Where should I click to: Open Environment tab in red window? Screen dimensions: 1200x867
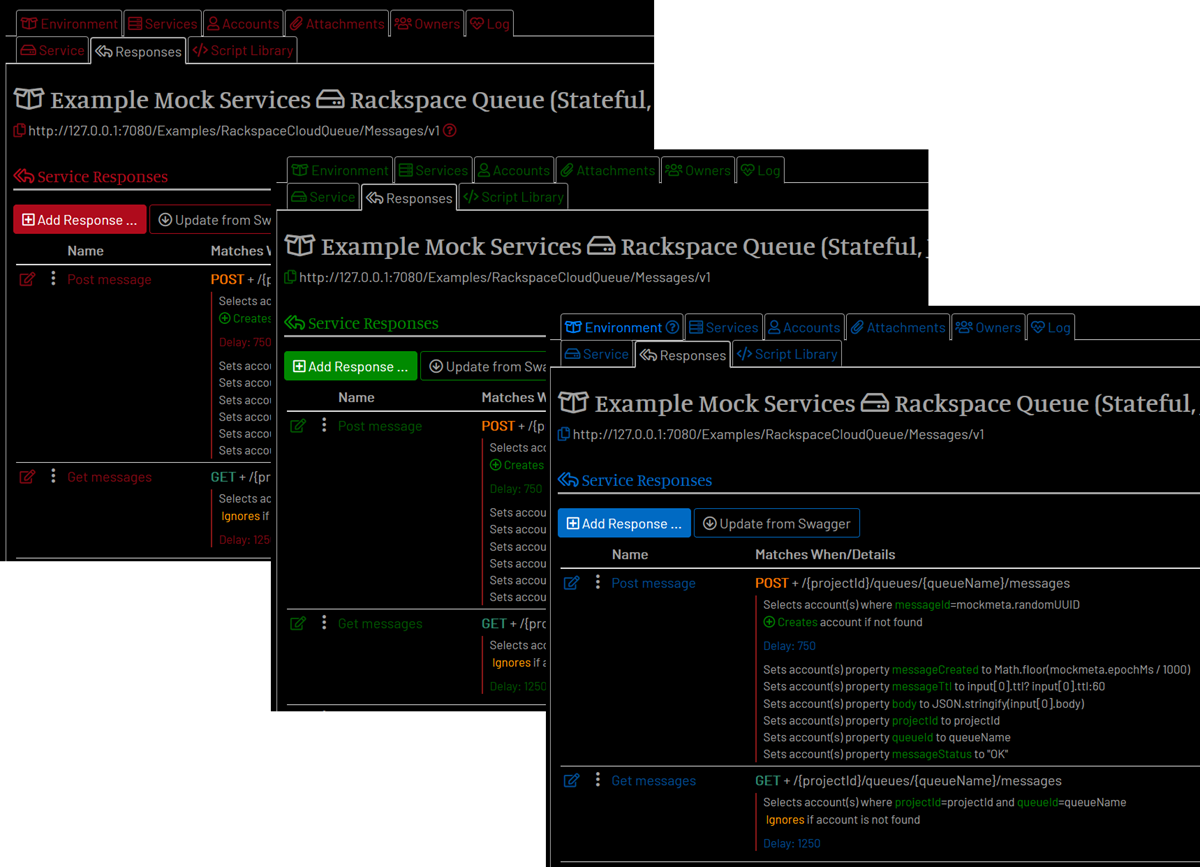coord(69,23)
